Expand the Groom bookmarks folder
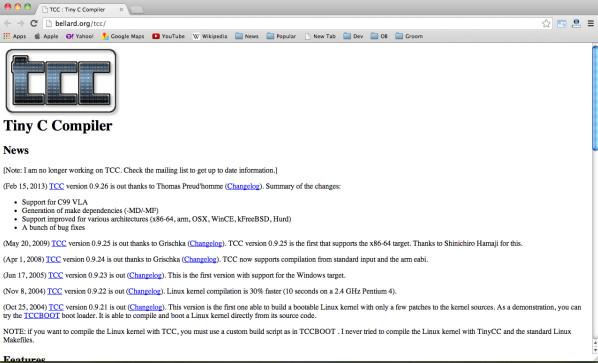The height and width of the screenshot is (363, 598). point(409,36)
